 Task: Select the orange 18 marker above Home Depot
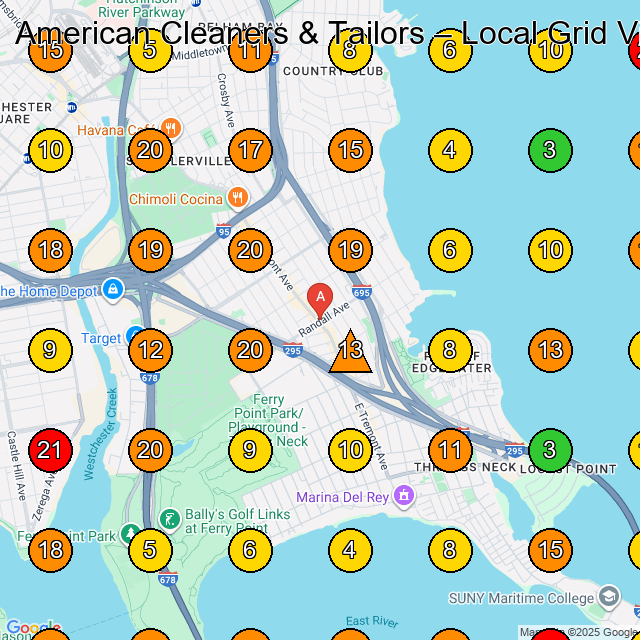[50, 250]
